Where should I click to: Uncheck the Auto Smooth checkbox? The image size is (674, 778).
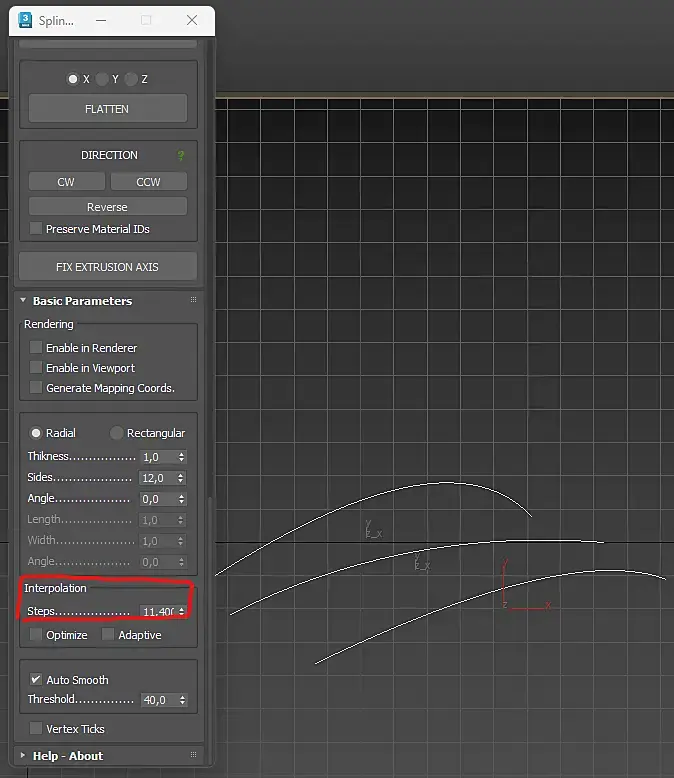[36, 679]
